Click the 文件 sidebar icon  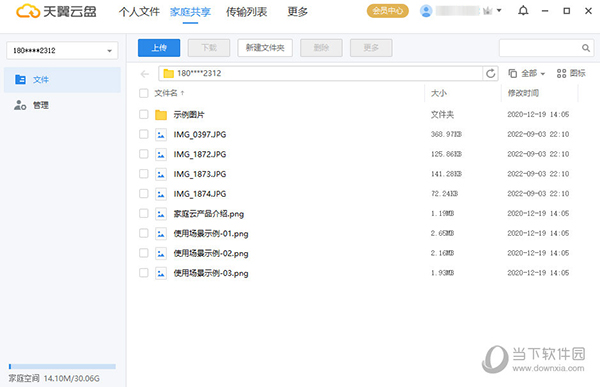click(x=20, y=79)
